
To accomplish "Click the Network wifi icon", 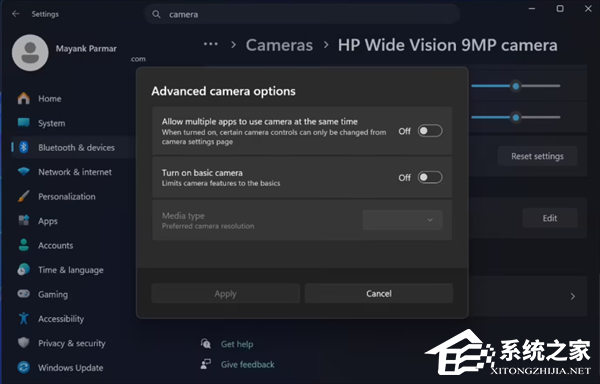I will coord(24,172).
